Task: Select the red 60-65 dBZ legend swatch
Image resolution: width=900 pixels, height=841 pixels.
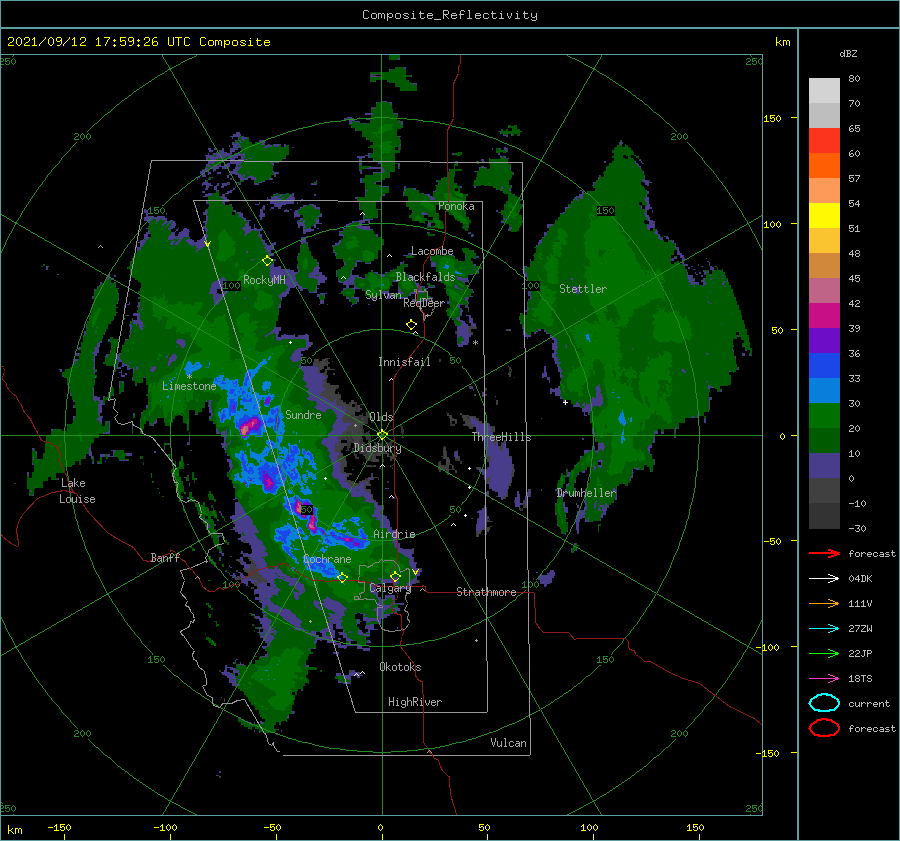Action: pyautogui.click(x=824, y=141)
